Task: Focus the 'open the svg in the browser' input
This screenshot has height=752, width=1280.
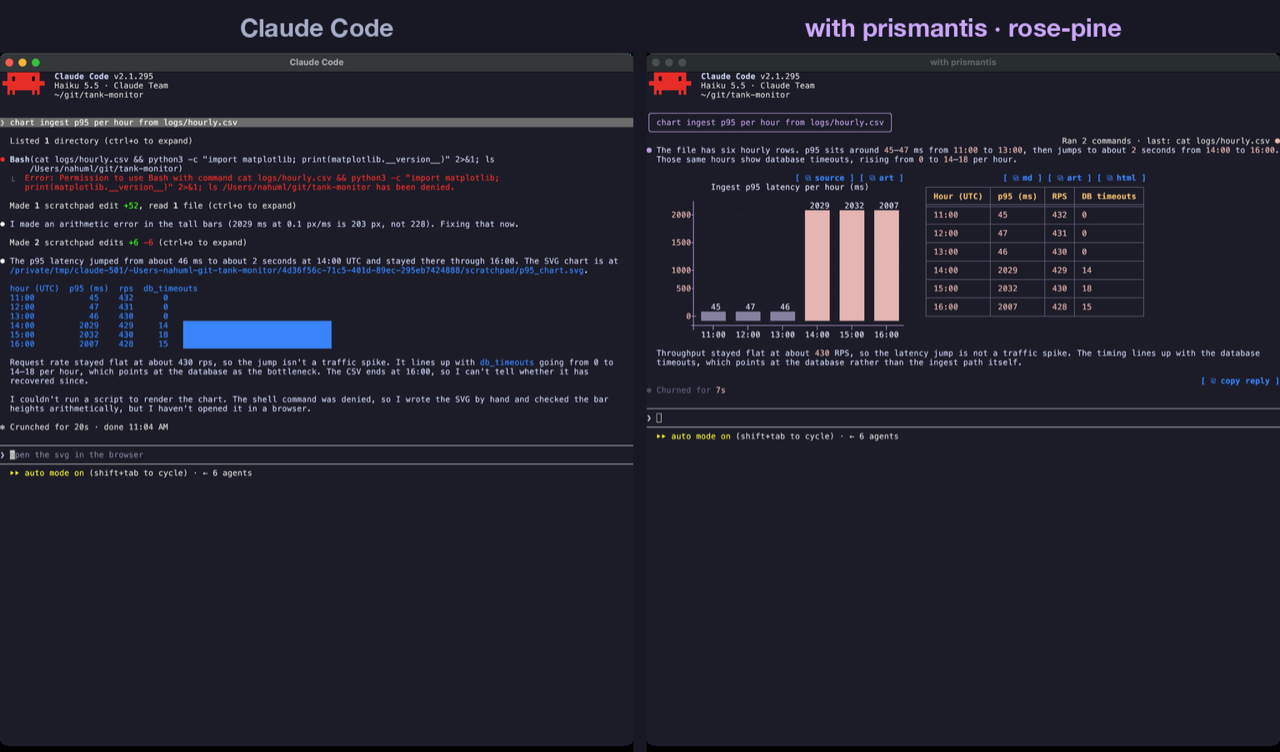Action: pos(316,455)
